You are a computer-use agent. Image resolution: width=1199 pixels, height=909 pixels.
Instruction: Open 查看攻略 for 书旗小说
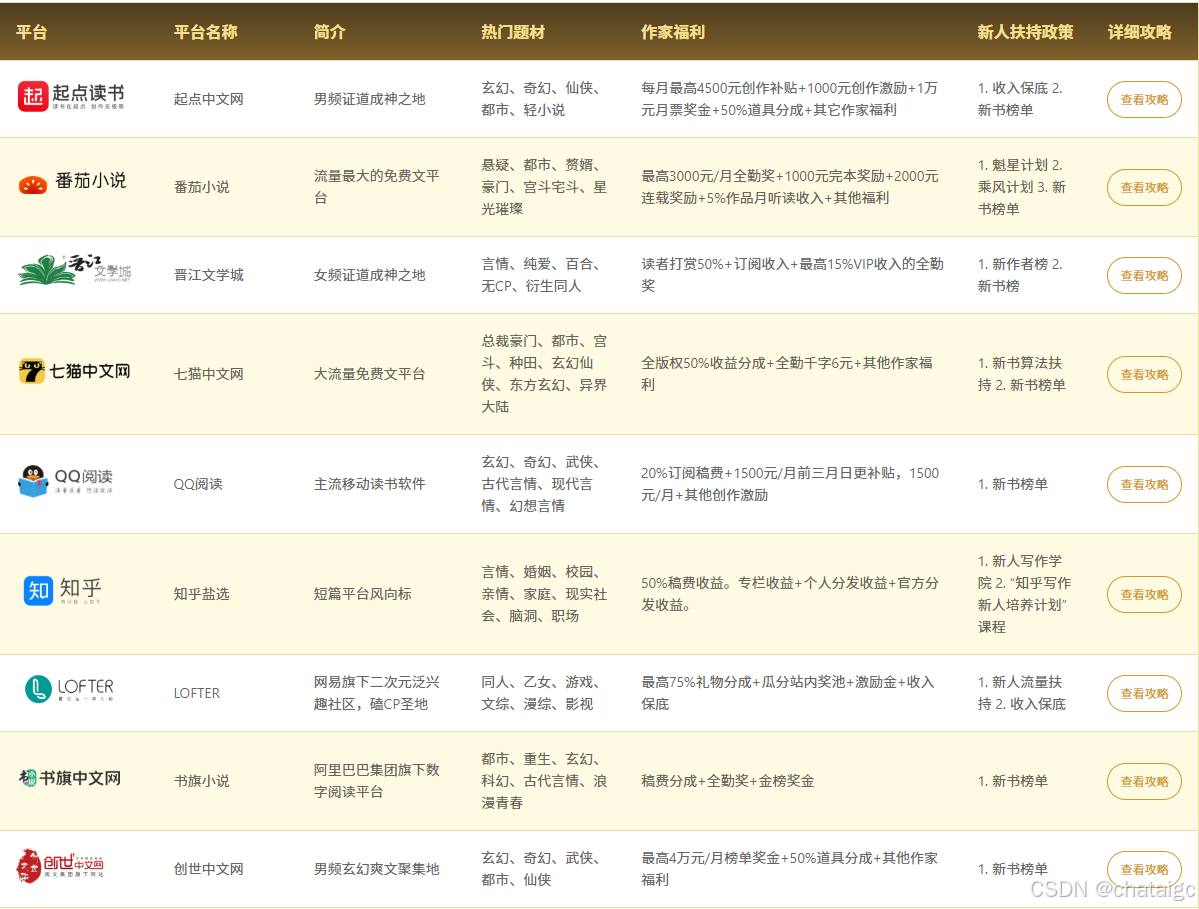(1144, 781)
